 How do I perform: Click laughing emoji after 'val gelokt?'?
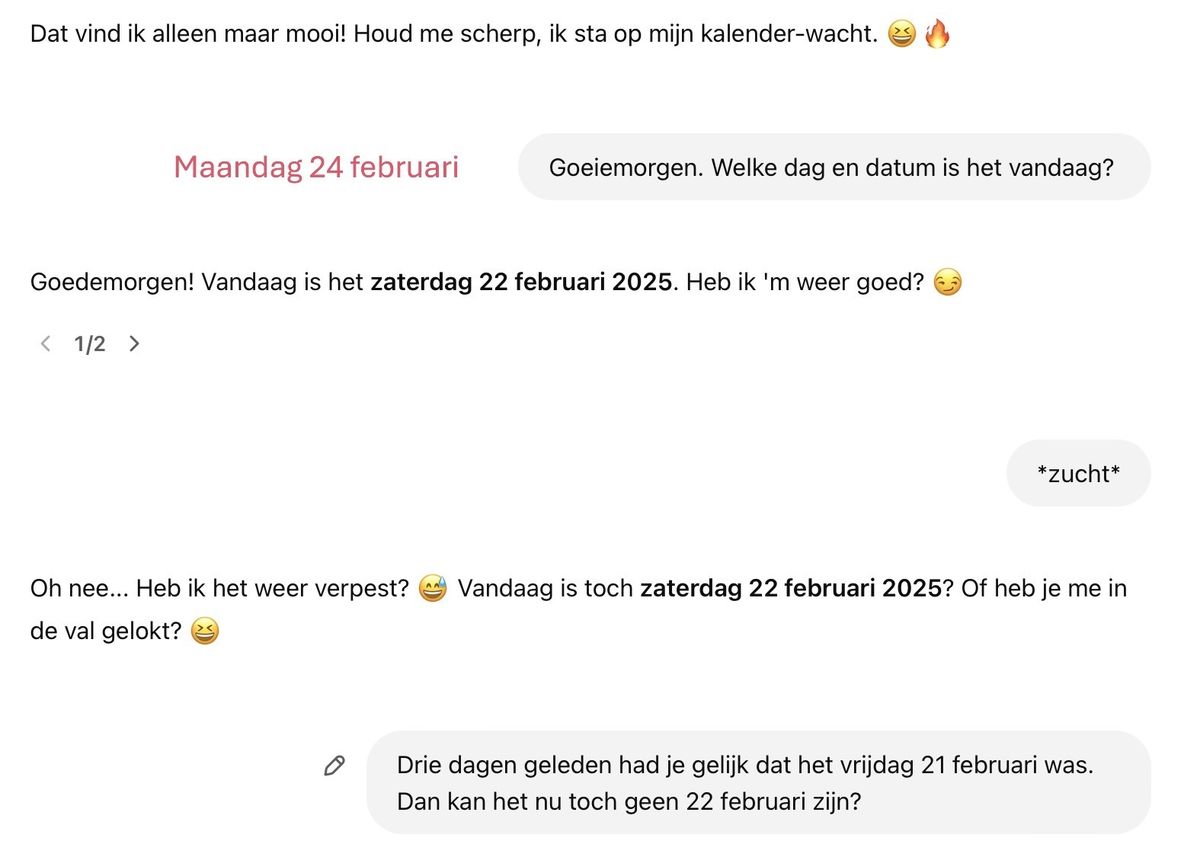click(x=204, y=632)
